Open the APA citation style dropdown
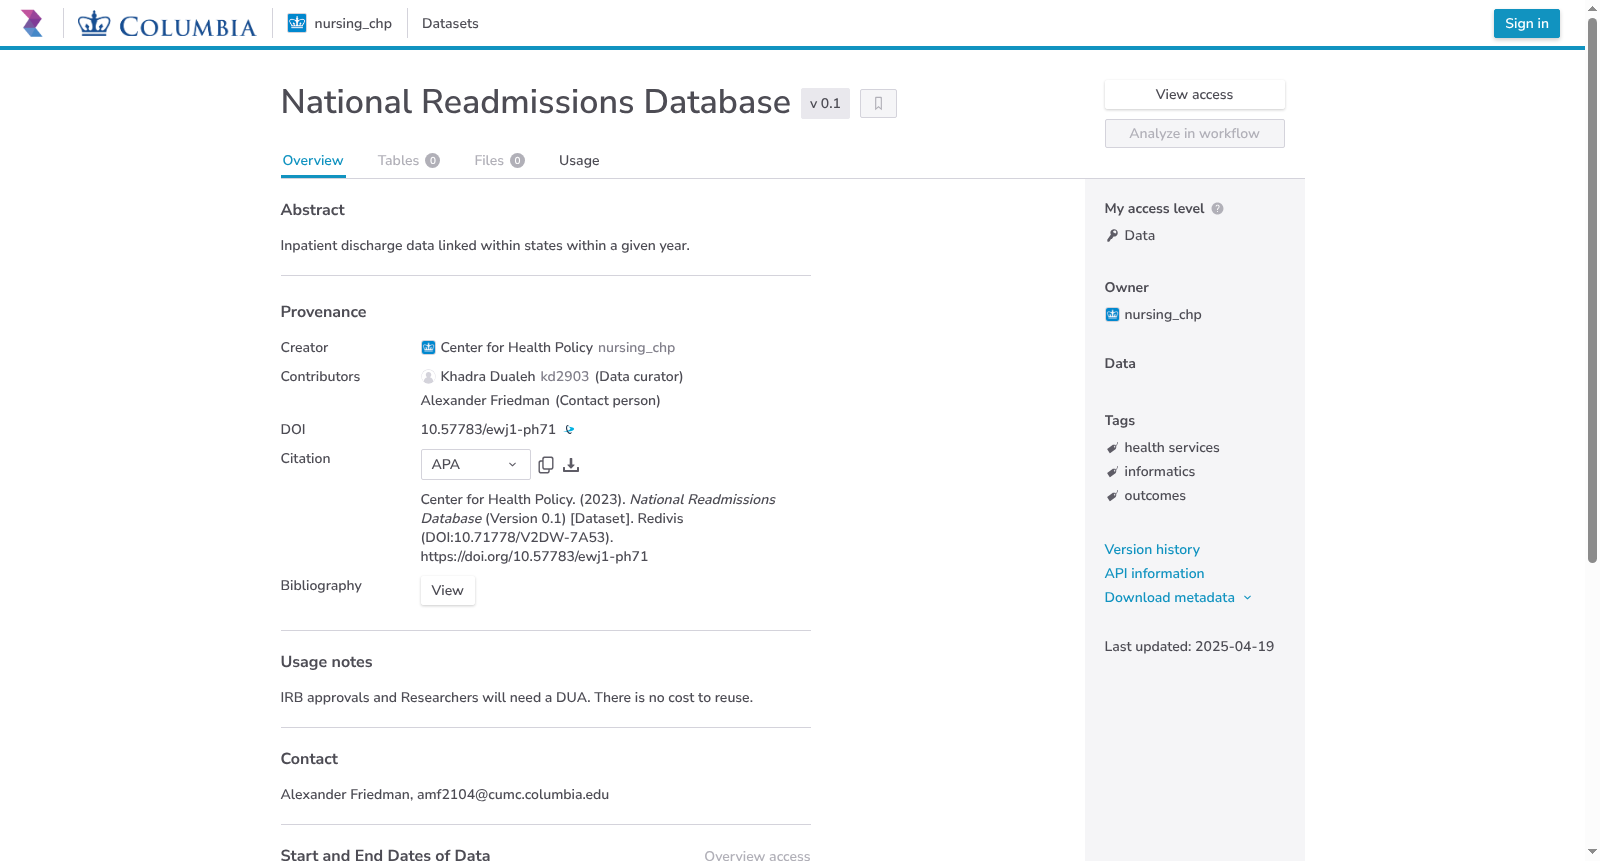The width and height of the screenshot is (1600, 861). [x=475, y=464]
